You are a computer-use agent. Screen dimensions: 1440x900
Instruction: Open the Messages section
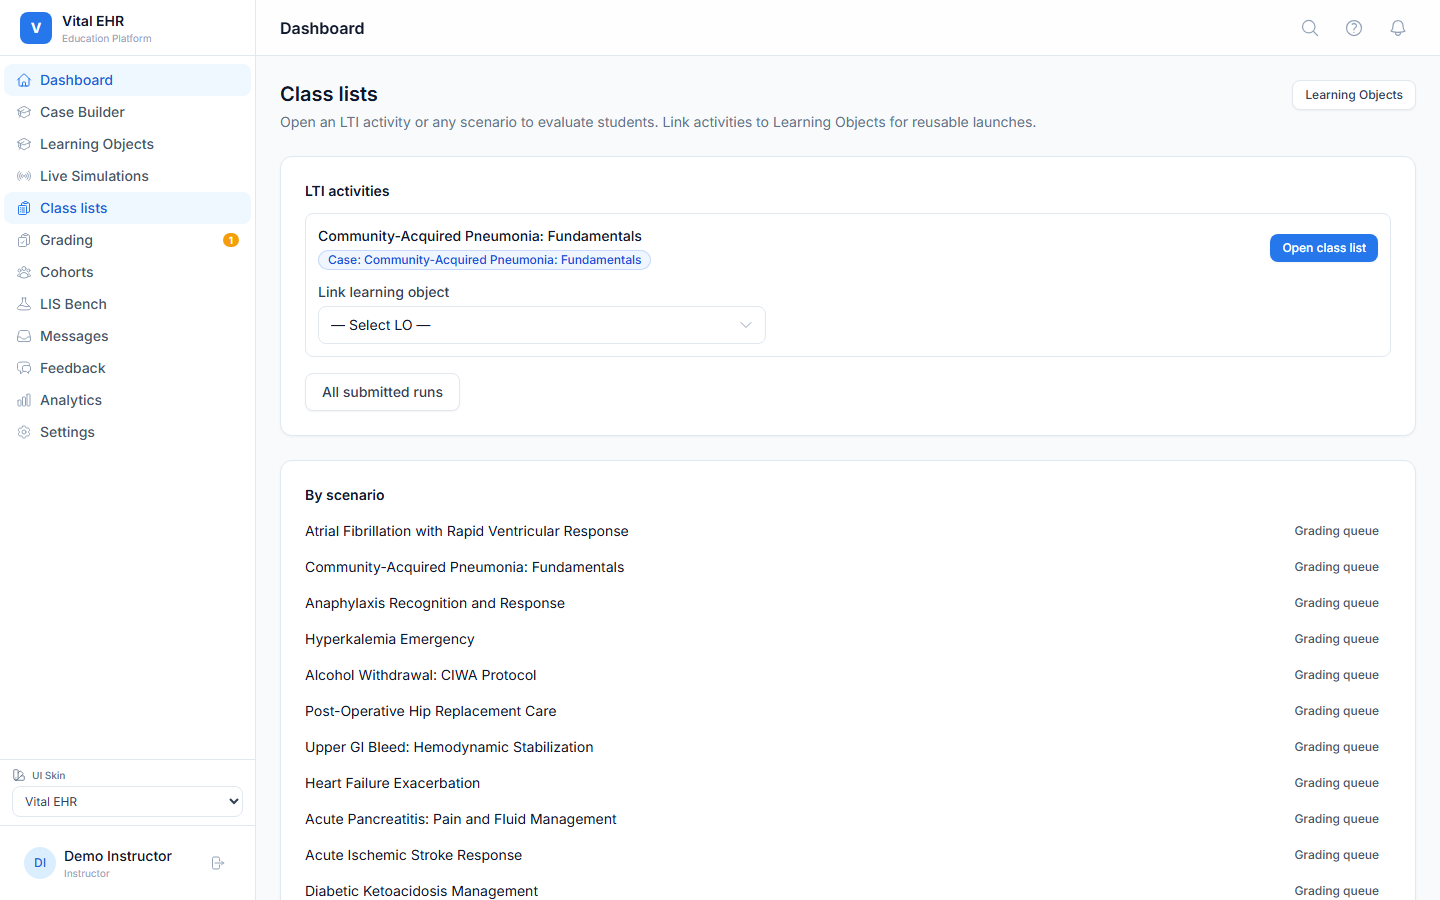pos(127,336)
